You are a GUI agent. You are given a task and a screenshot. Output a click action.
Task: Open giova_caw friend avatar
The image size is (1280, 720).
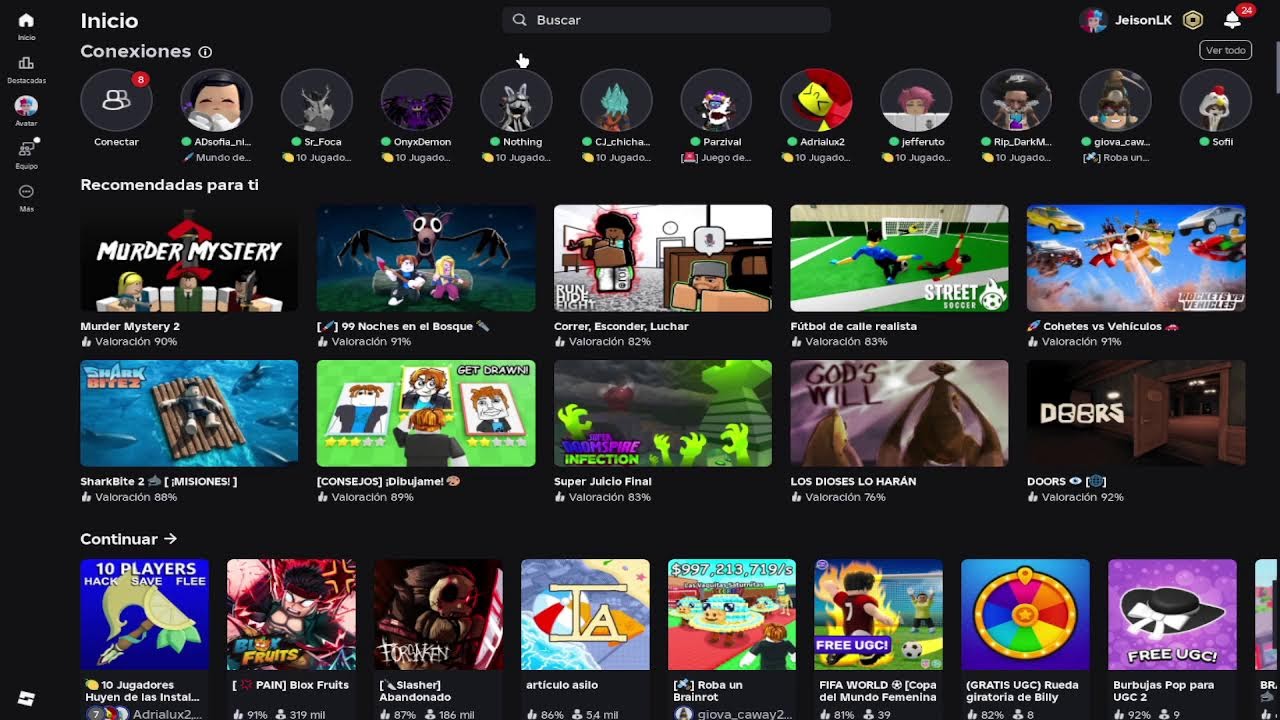tap(1116, 100)
